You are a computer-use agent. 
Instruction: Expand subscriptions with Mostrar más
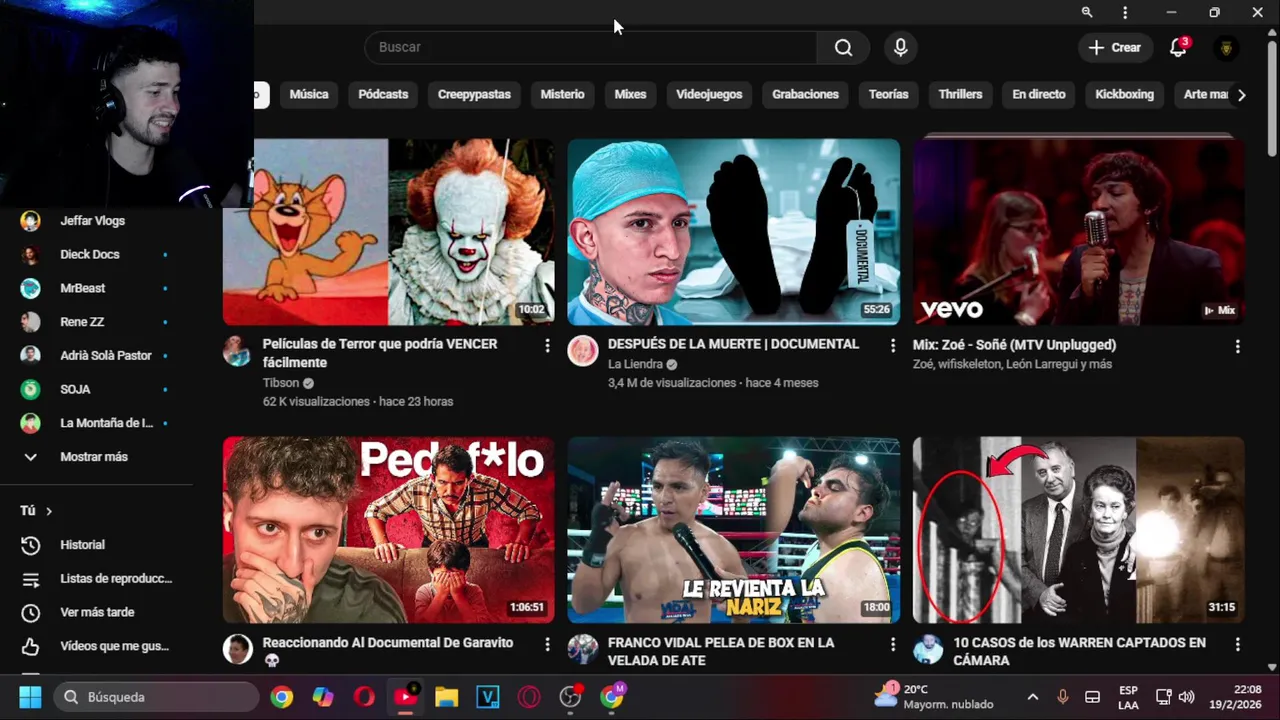click(x=97, y=457)
